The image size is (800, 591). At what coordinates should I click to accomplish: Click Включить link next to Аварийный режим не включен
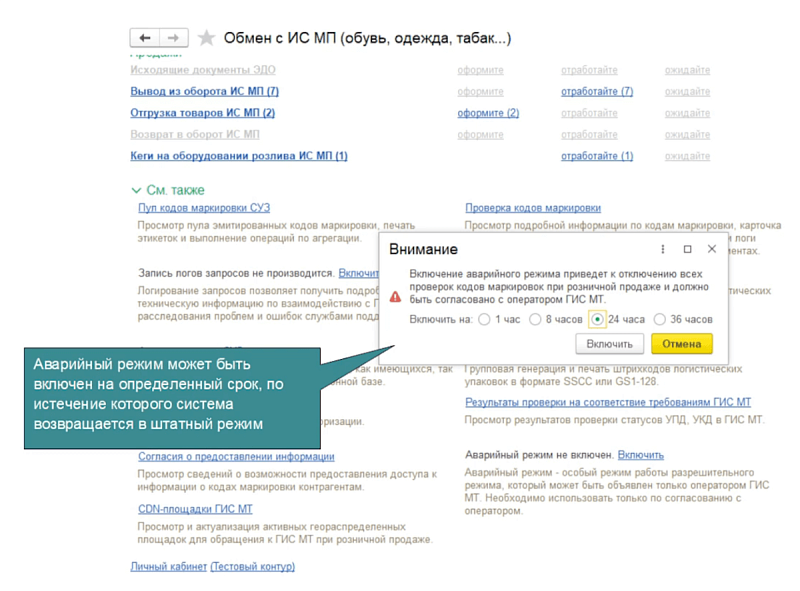pos(641,455)
